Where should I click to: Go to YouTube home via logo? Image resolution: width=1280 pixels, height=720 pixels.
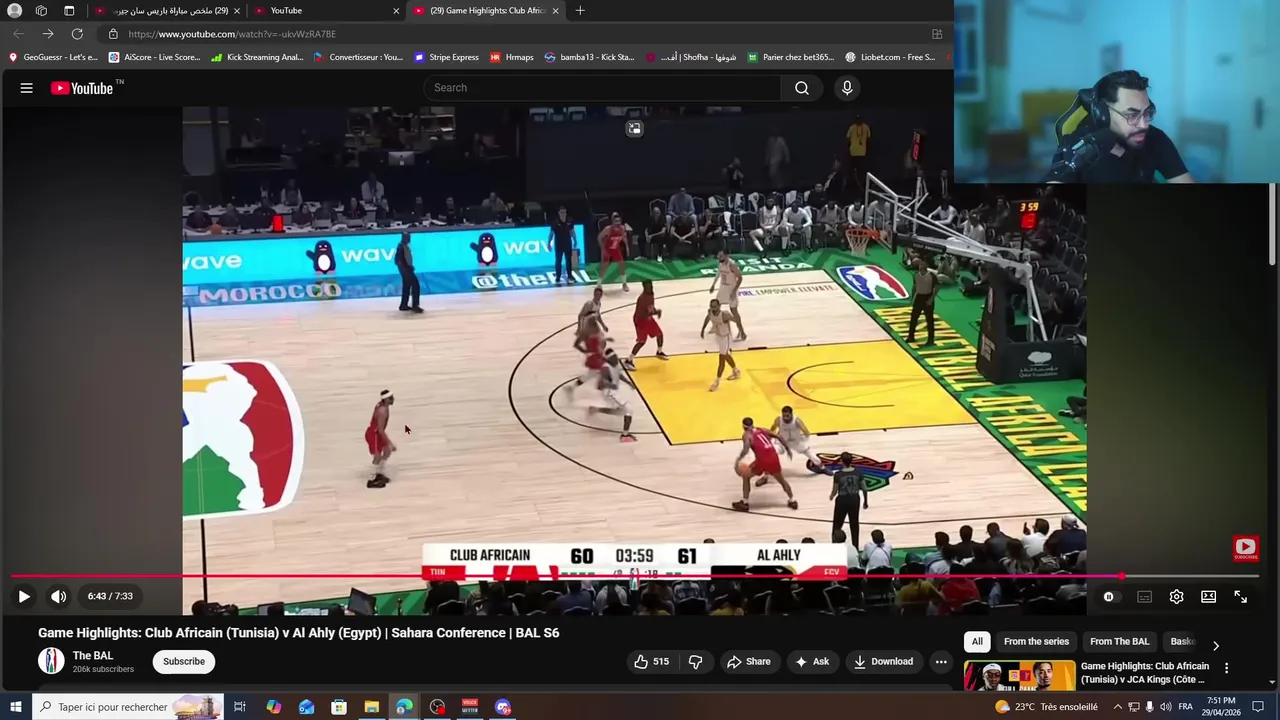point(82,88)
